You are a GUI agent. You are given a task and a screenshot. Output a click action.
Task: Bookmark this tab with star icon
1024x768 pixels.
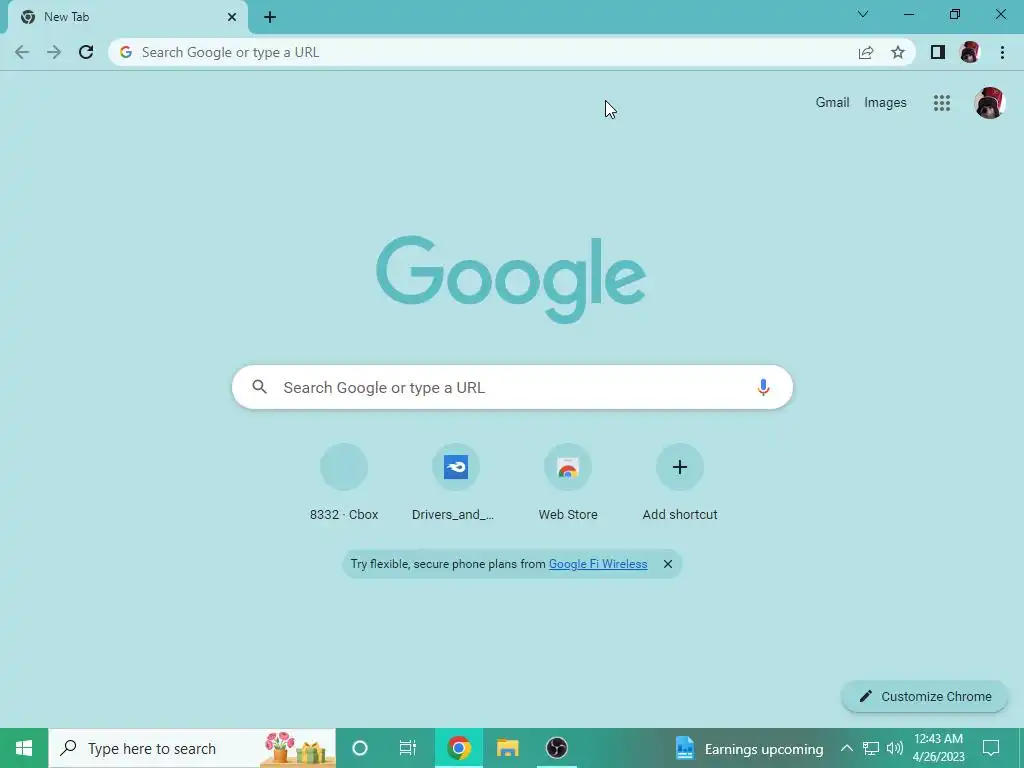pos(898,52)
